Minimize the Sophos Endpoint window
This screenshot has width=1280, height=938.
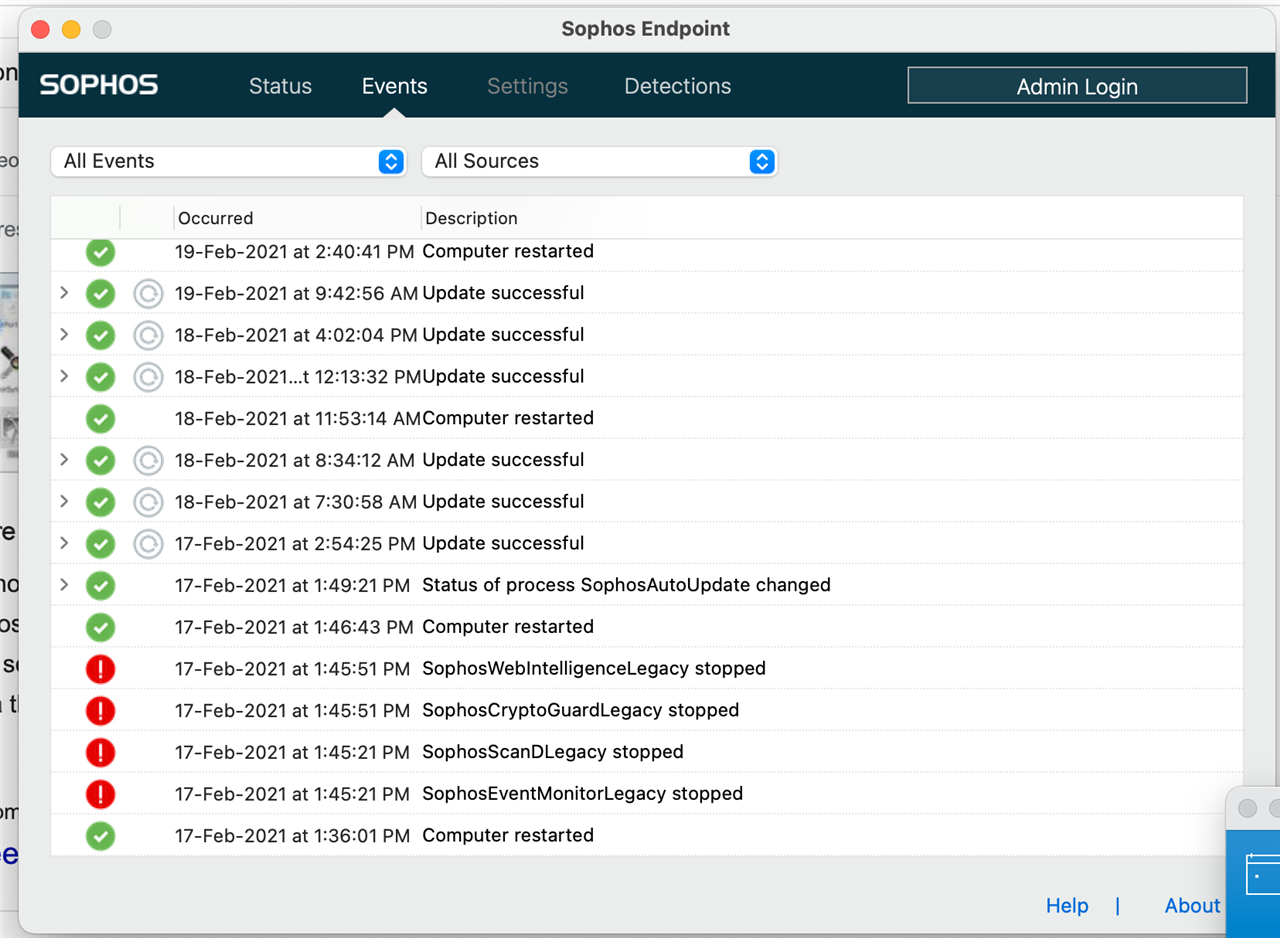click(x=71, y=29)
